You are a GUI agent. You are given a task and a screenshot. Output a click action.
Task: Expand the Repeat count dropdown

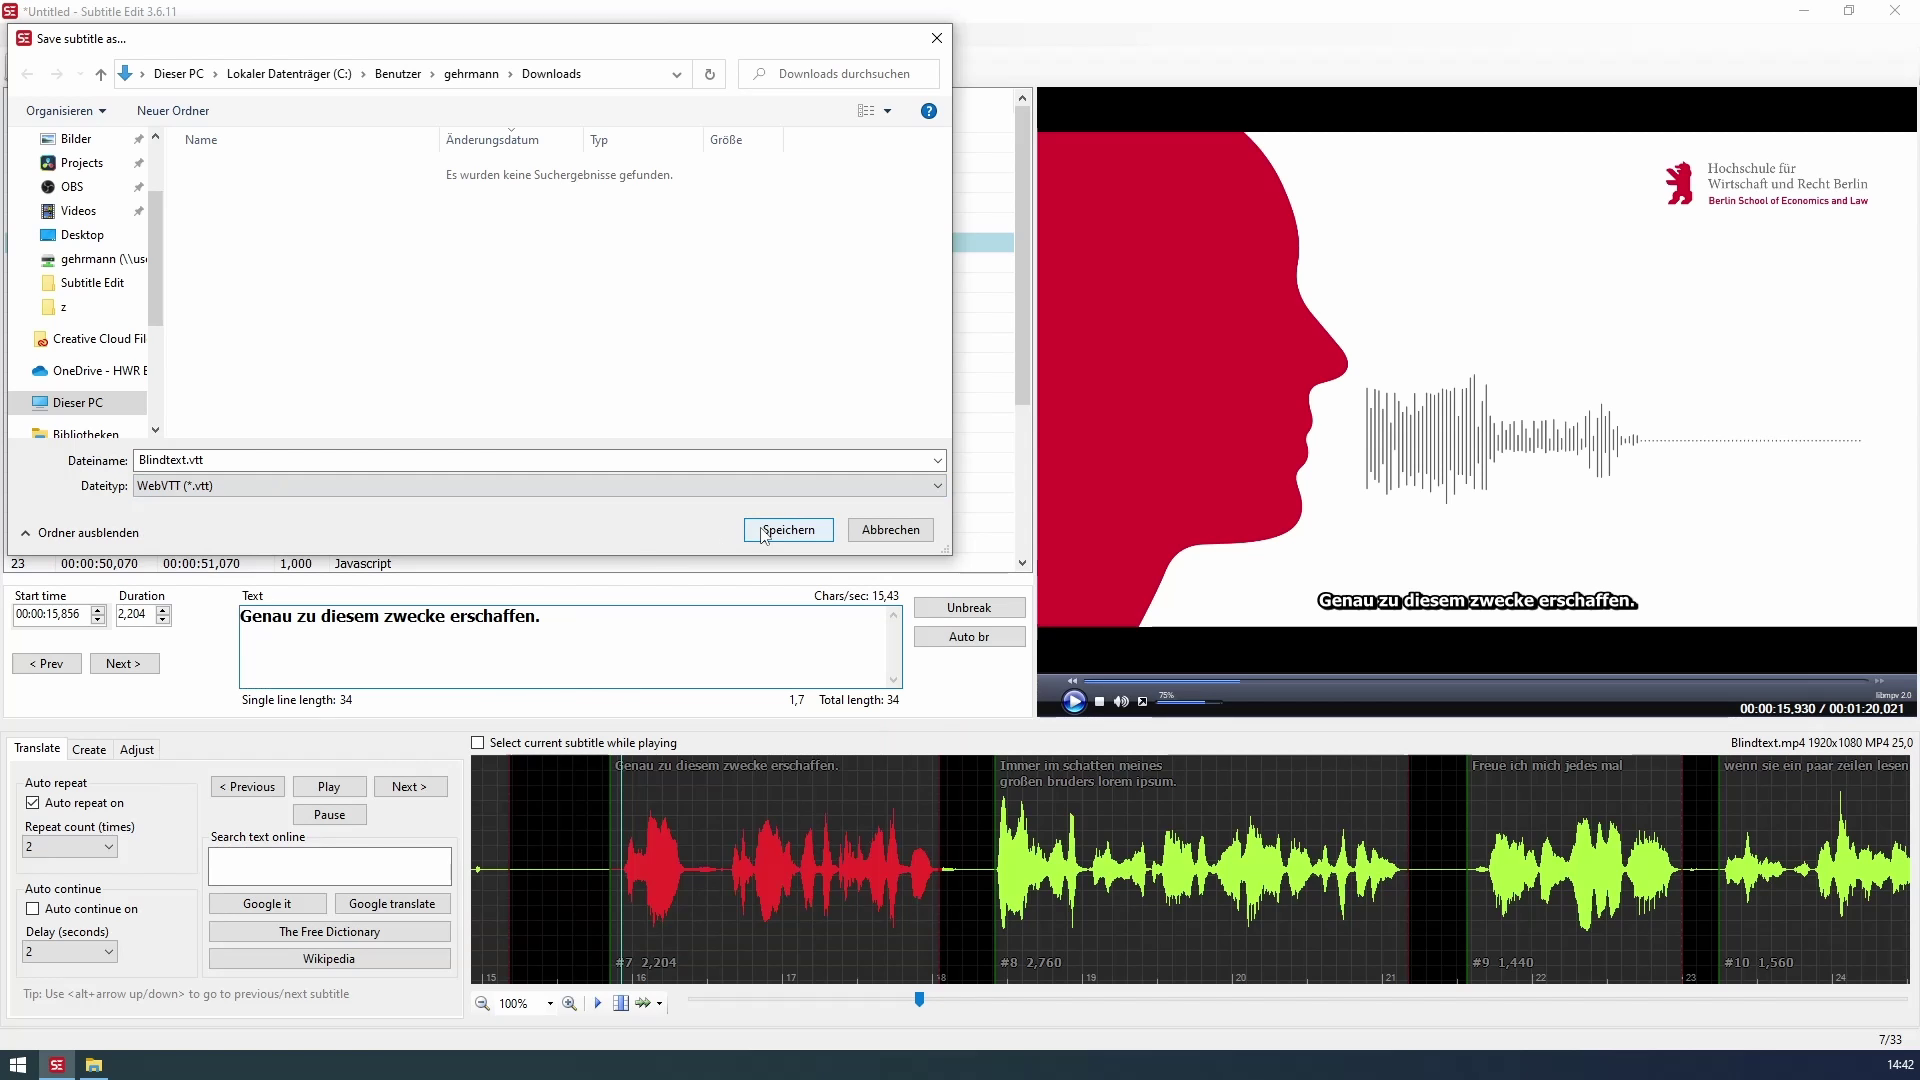tap(109, 847)
